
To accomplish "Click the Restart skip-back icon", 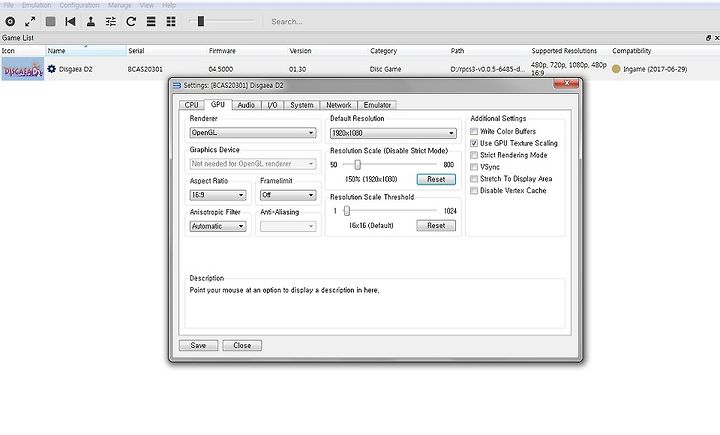I will (70, 22).
